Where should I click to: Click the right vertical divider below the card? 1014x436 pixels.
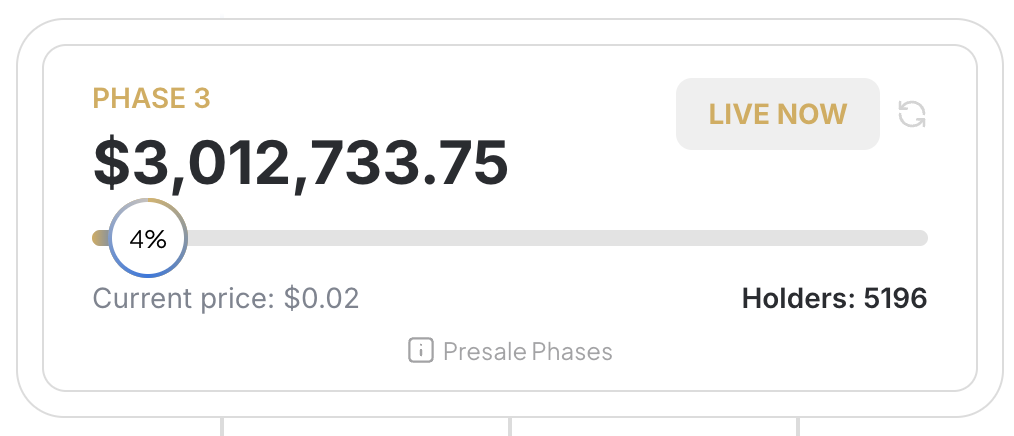pyautogui.click(x=798, y=427)
